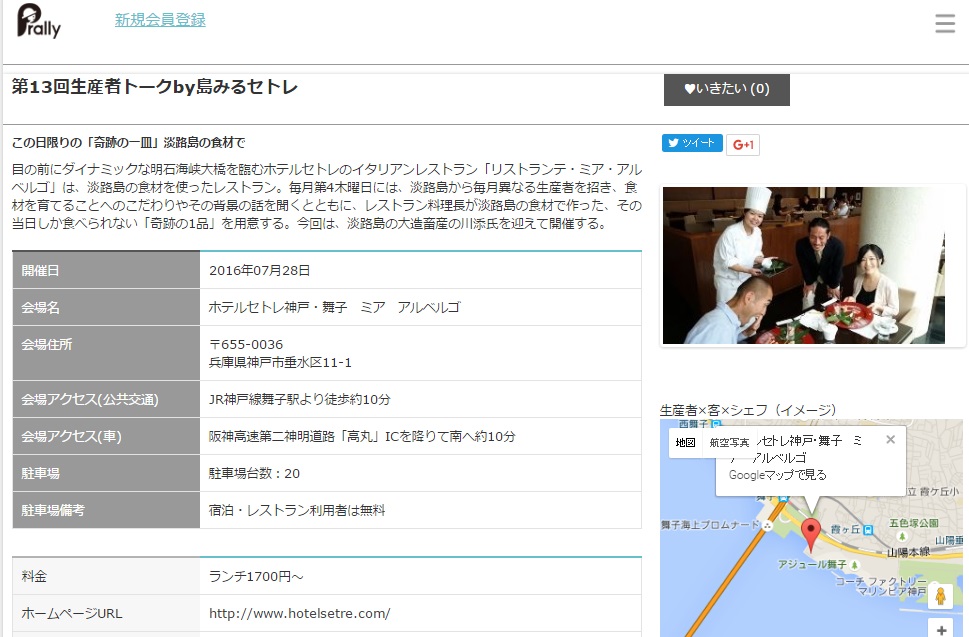The height and width of the screenshot is (637, 969).
Task: Switch map to 航空写真 view
Action: (729, 442)
